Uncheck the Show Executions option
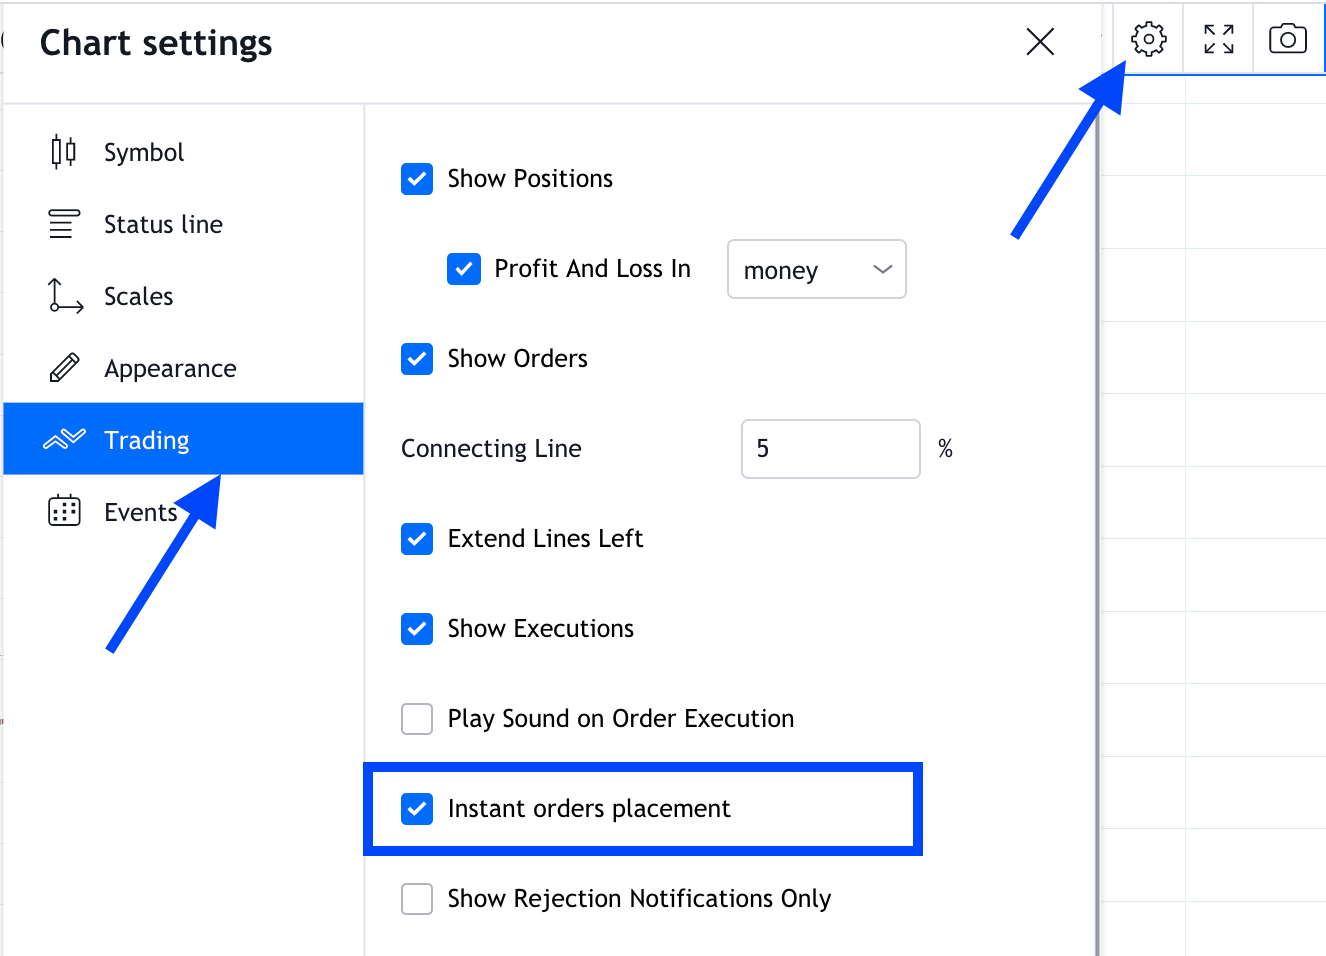This screenshot has height=956, width=1326. pos(417,629)
